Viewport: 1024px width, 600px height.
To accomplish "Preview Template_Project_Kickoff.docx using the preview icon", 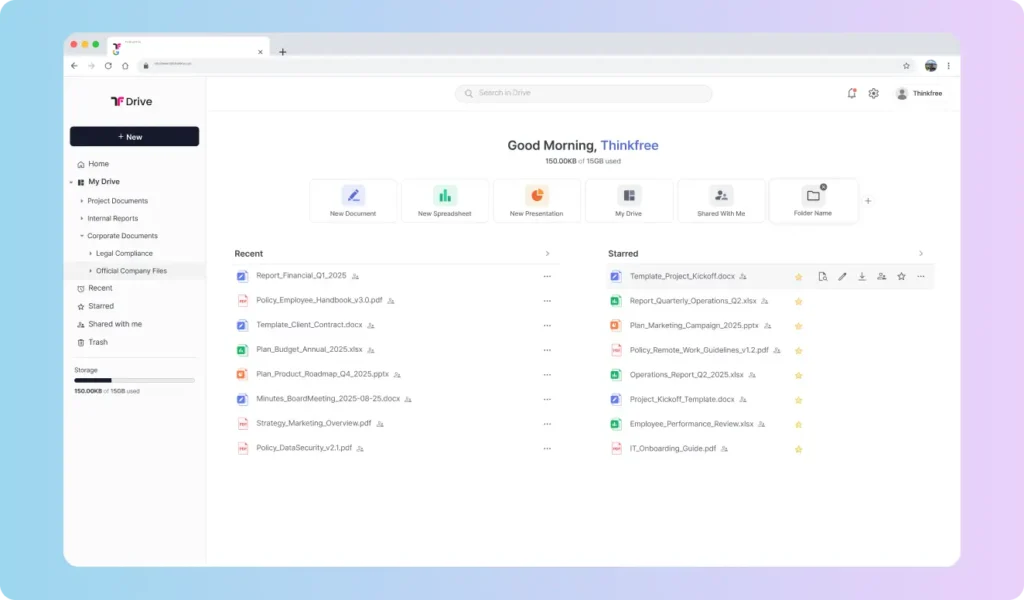I will pos(822,277).
